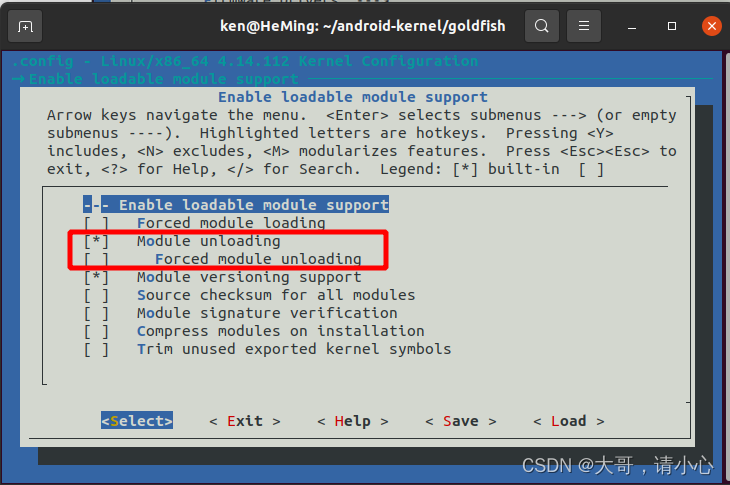Minimize the terminal window
730x485 pixels.
pos(632,27)
